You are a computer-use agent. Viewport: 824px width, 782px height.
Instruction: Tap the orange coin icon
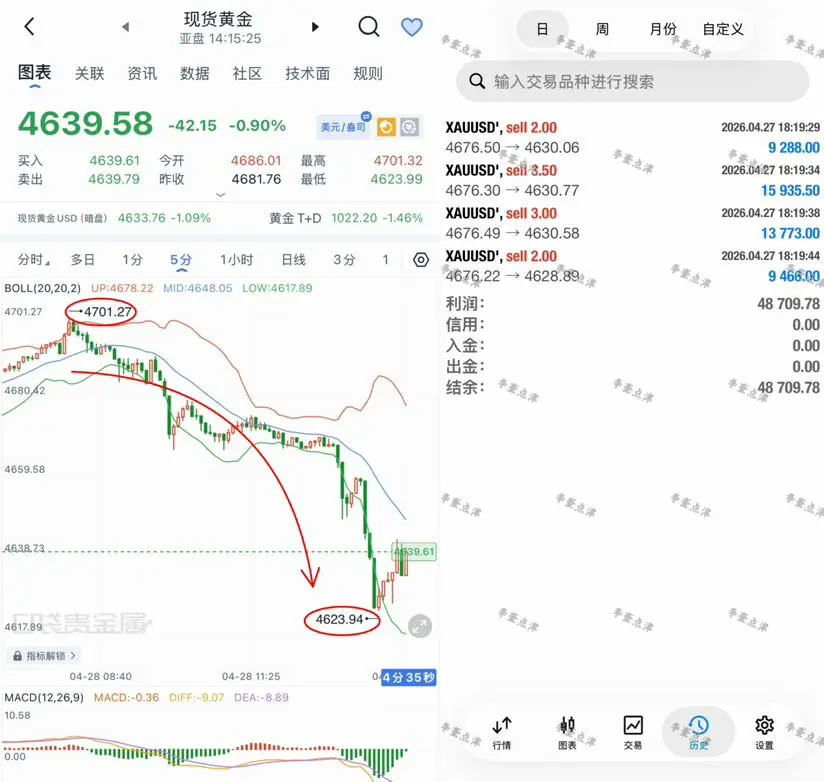386,127
